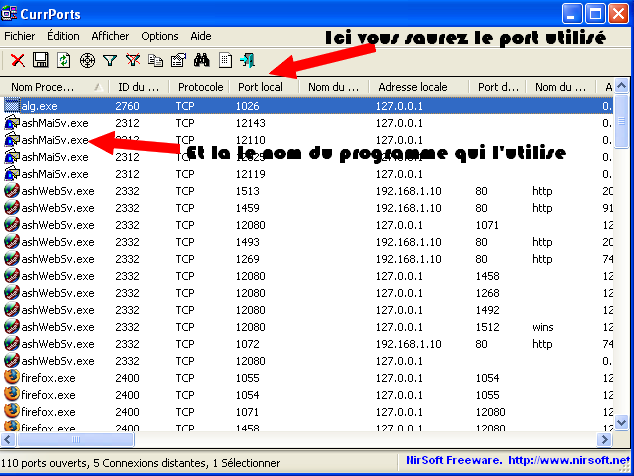Click the alg.exe process icon
The height and width of the screenshot is (476, 634).
(12, 106)
